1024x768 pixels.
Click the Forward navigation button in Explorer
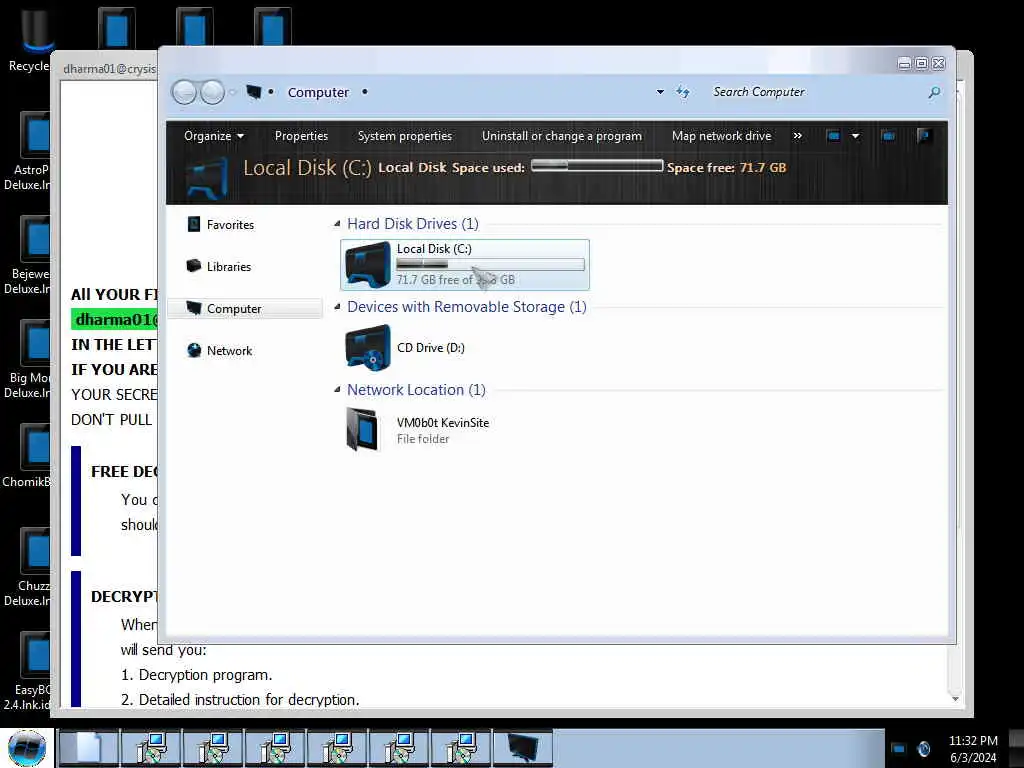pos(212,92)
